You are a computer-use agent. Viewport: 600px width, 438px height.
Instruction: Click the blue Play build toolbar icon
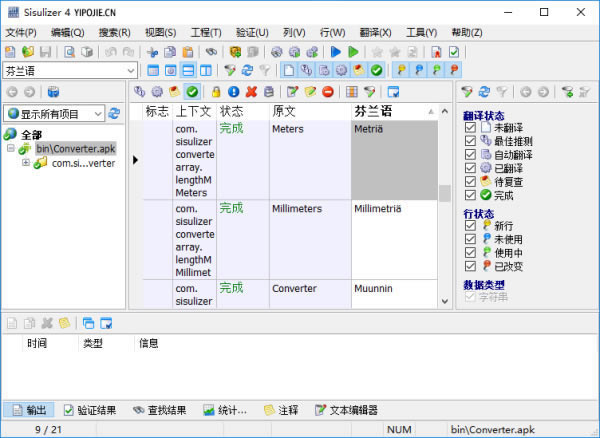tap(336, 52)
